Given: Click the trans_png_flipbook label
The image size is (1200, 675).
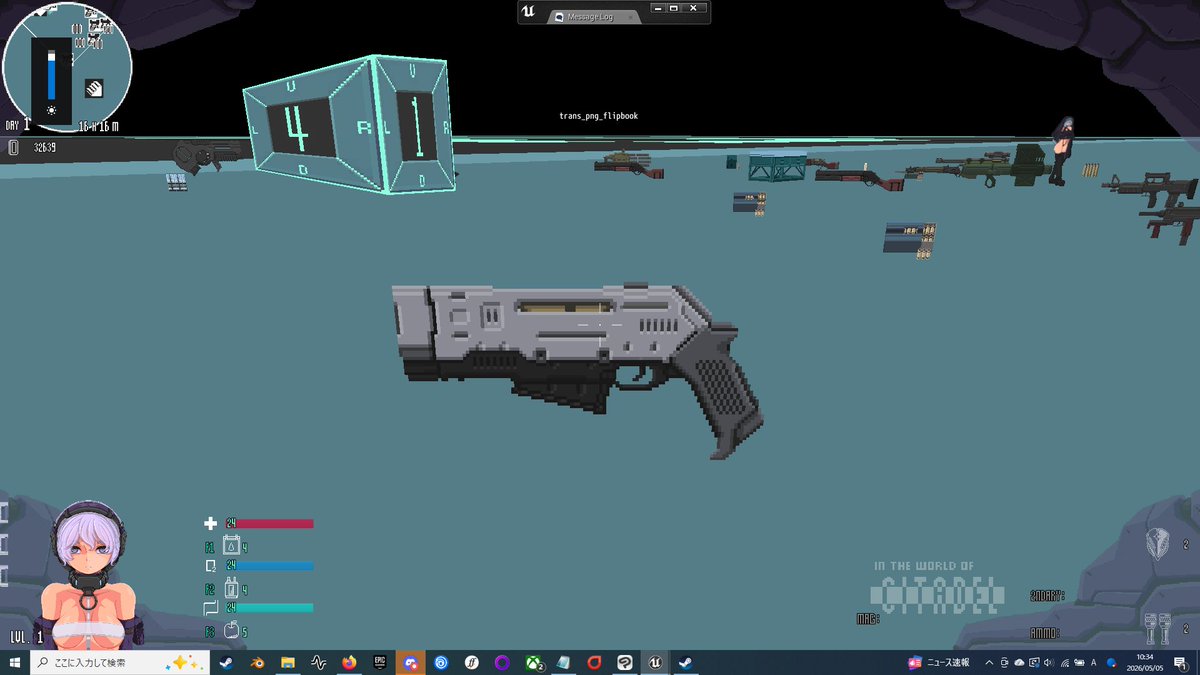Looking at the screenshot, I should pyautogui.click(x=599, y=116).
